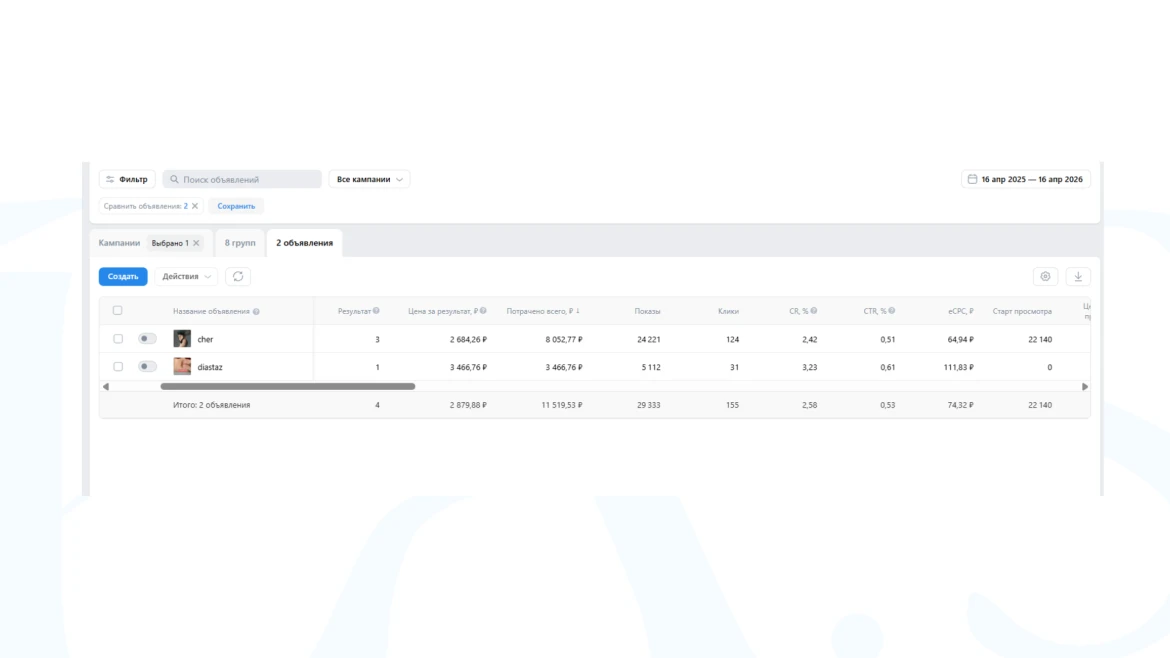Remove the 'Сравнить объявления: 2' filter chip

[195, 206]
